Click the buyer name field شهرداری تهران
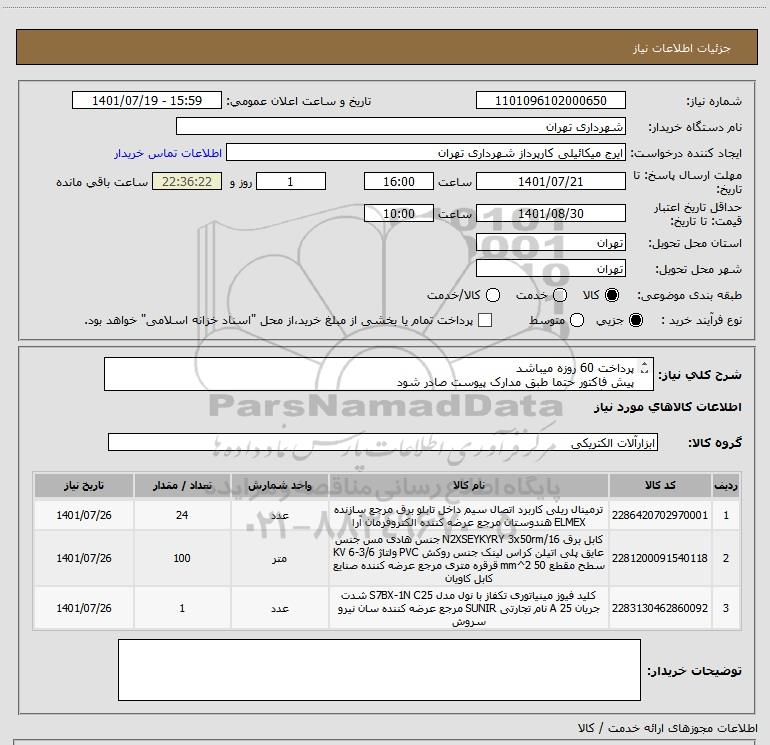Viewport: 770px width, 745px height. 401,126
